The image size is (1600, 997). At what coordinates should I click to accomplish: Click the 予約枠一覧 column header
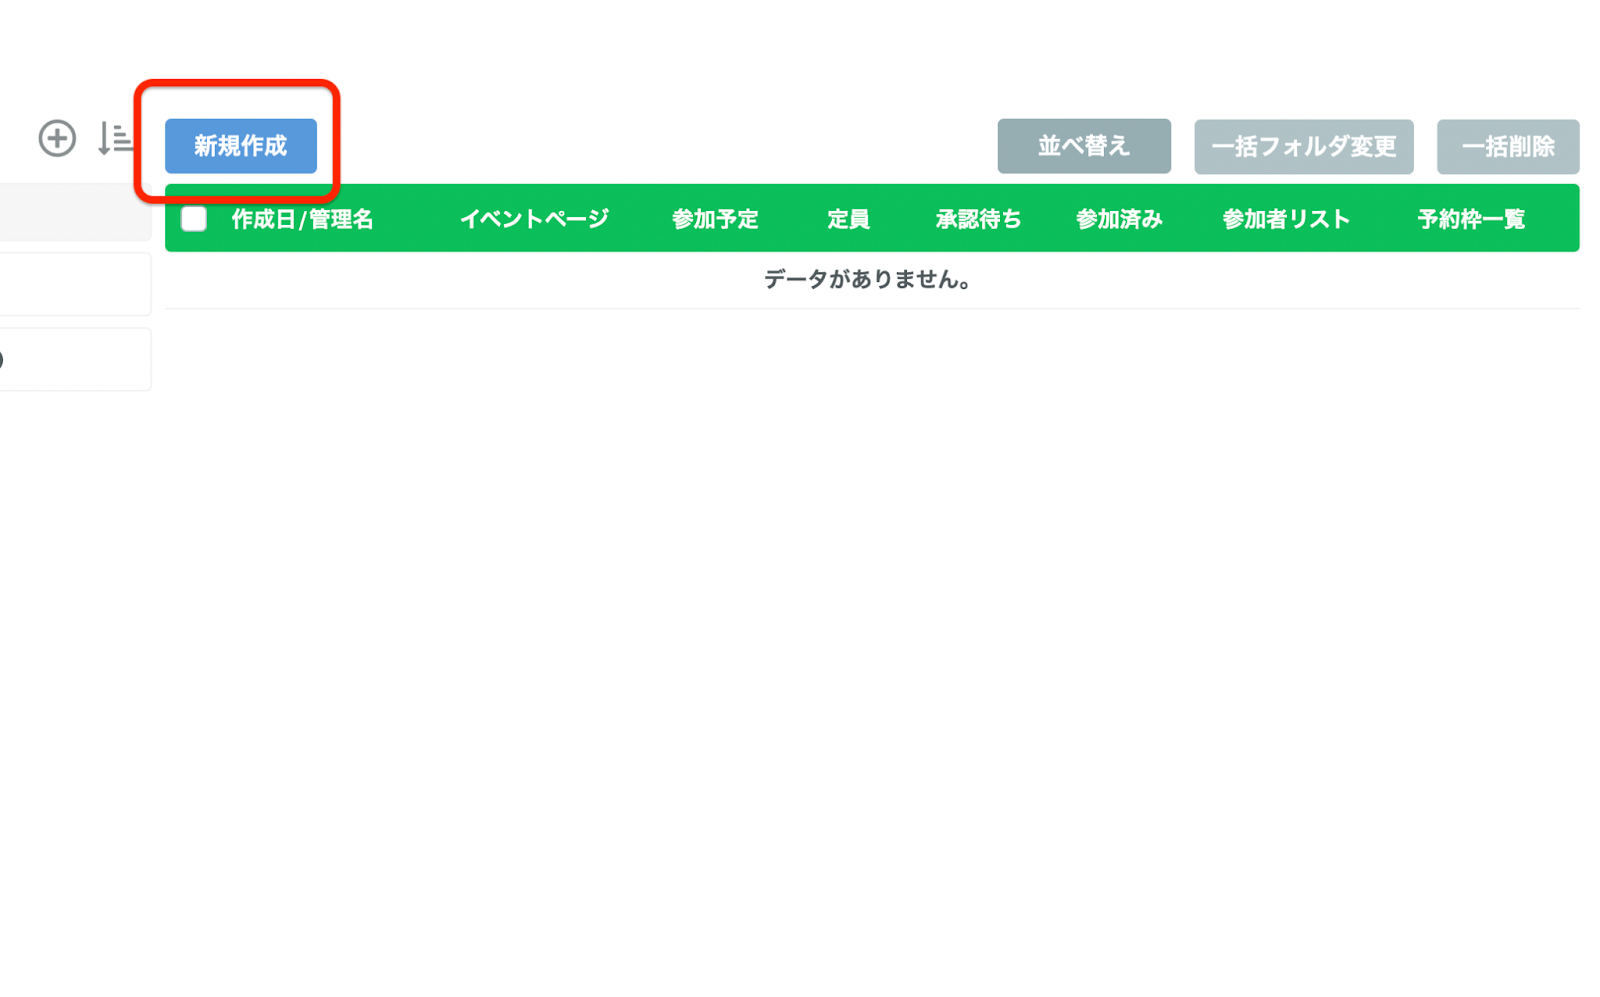(x=1471, y=219)
